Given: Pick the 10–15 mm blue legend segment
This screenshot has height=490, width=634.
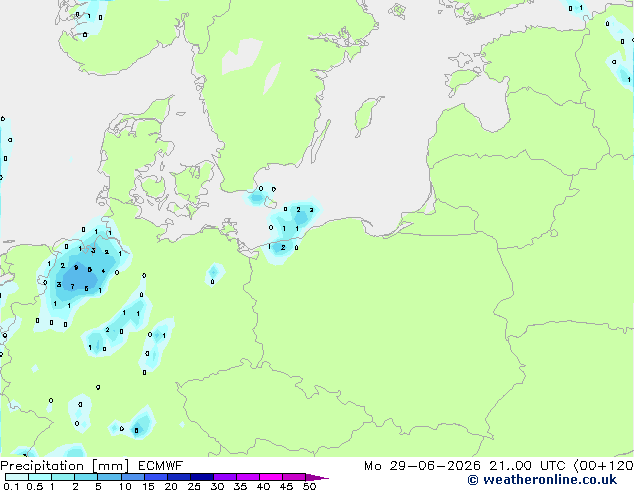Looking at the screenshot, I should point(133,477).
